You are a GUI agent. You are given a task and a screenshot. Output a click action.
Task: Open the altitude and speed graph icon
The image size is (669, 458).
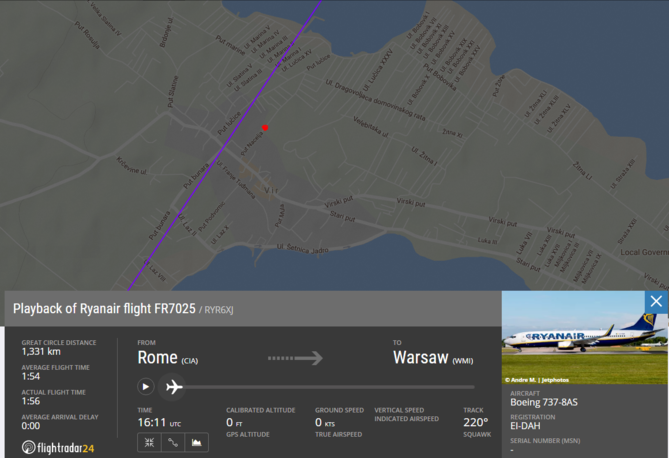(197, 442)
